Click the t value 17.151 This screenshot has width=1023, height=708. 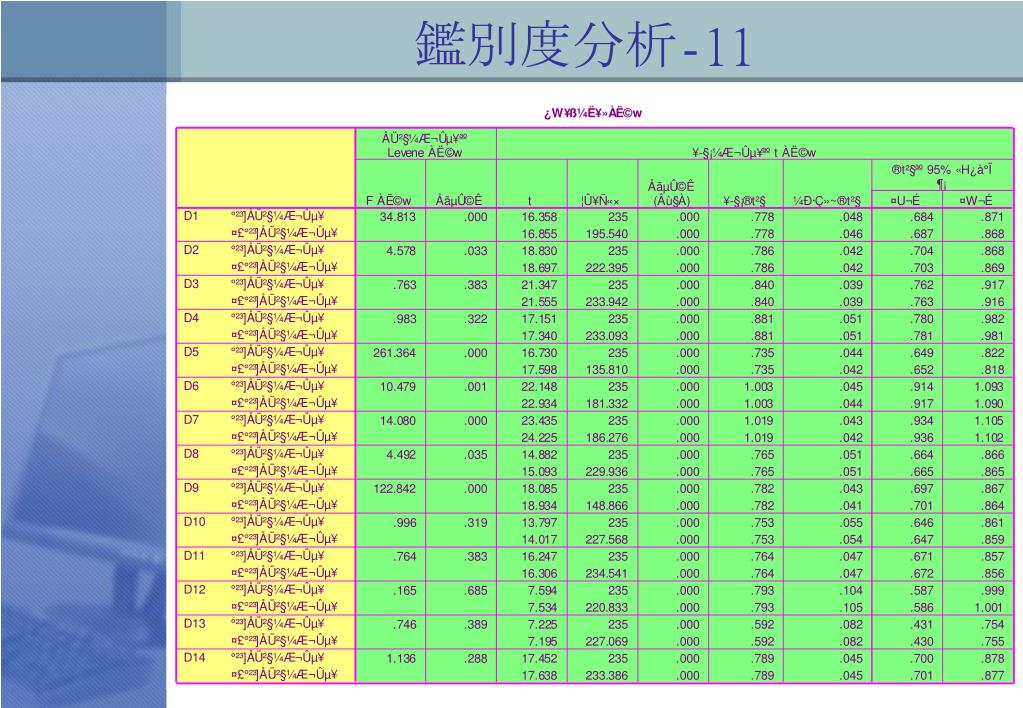click(x=539, y=318)
